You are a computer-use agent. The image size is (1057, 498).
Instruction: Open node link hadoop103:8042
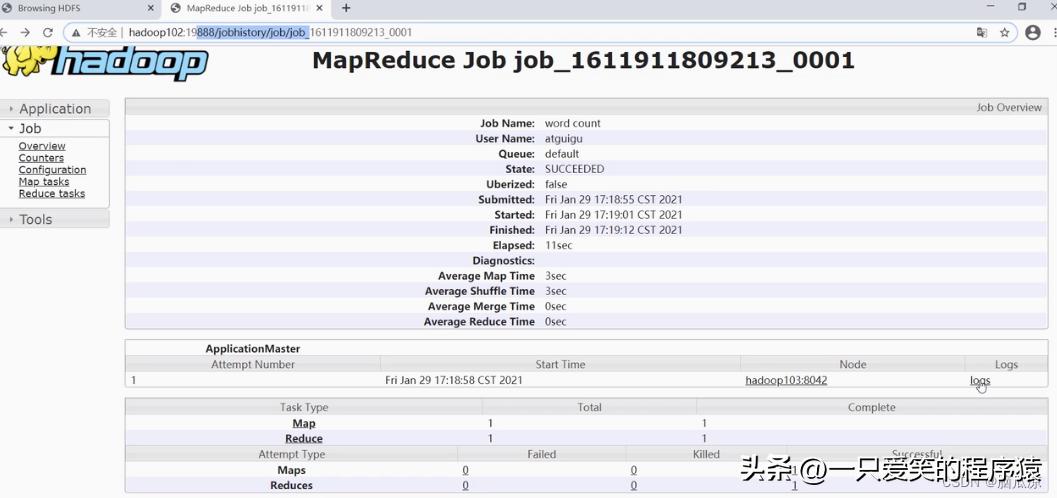pos(786,380)
